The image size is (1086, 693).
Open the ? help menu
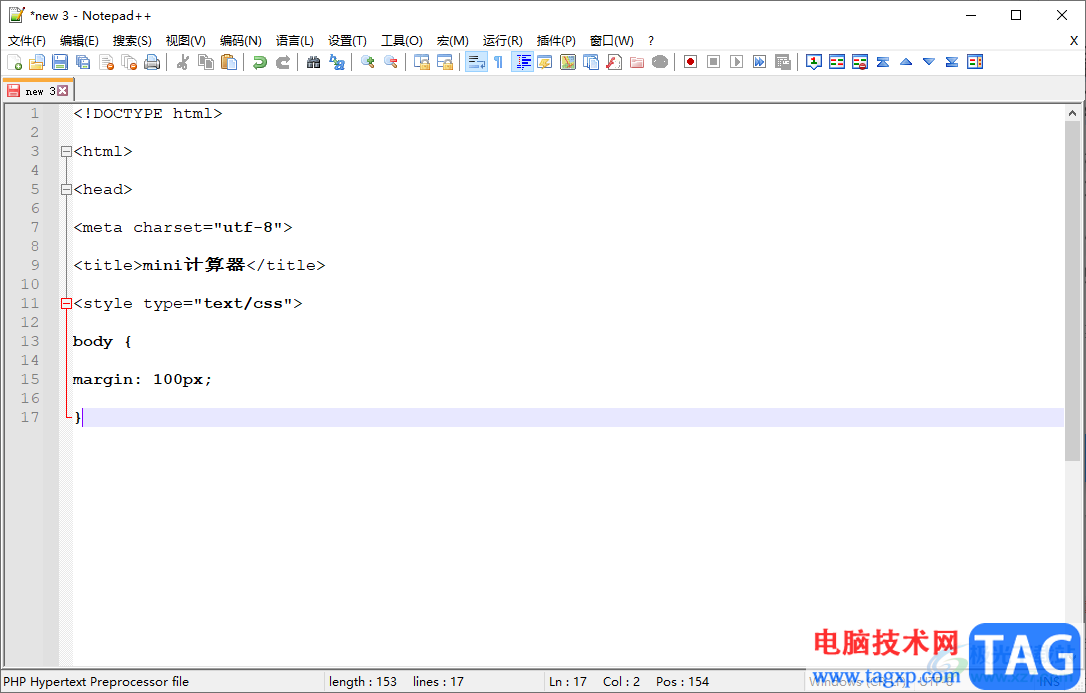[651, 41]
